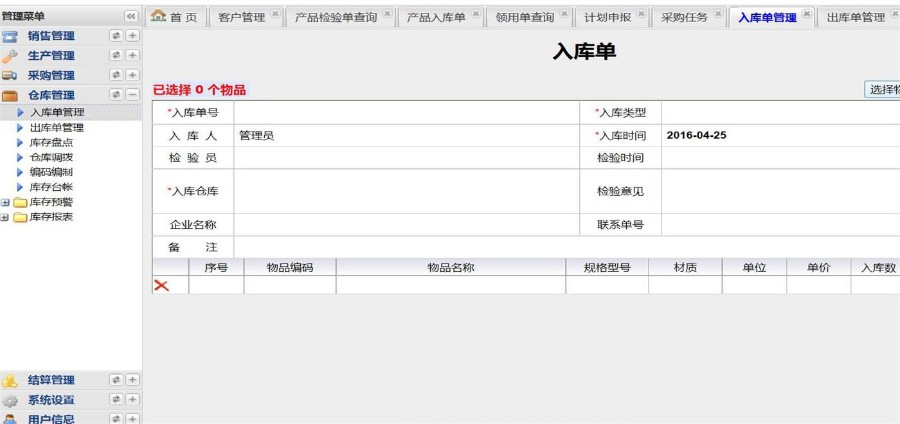This screenshot has height=424, width=900.
Task: Expand the 销售管理 section
Action: coord(133,36)
